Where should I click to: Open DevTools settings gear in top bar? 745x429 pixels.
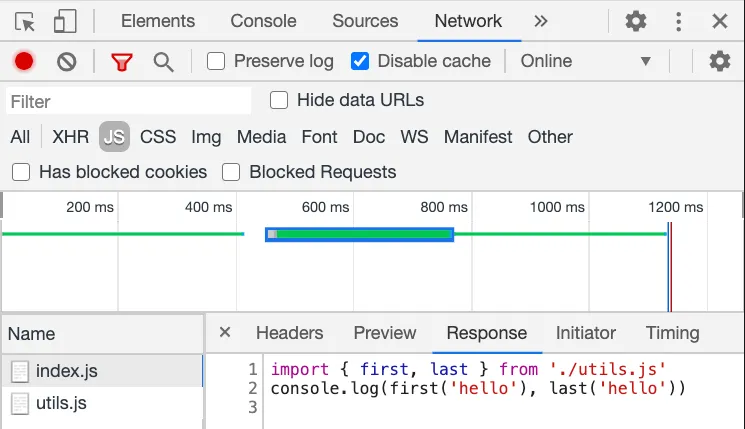point(636,21)
